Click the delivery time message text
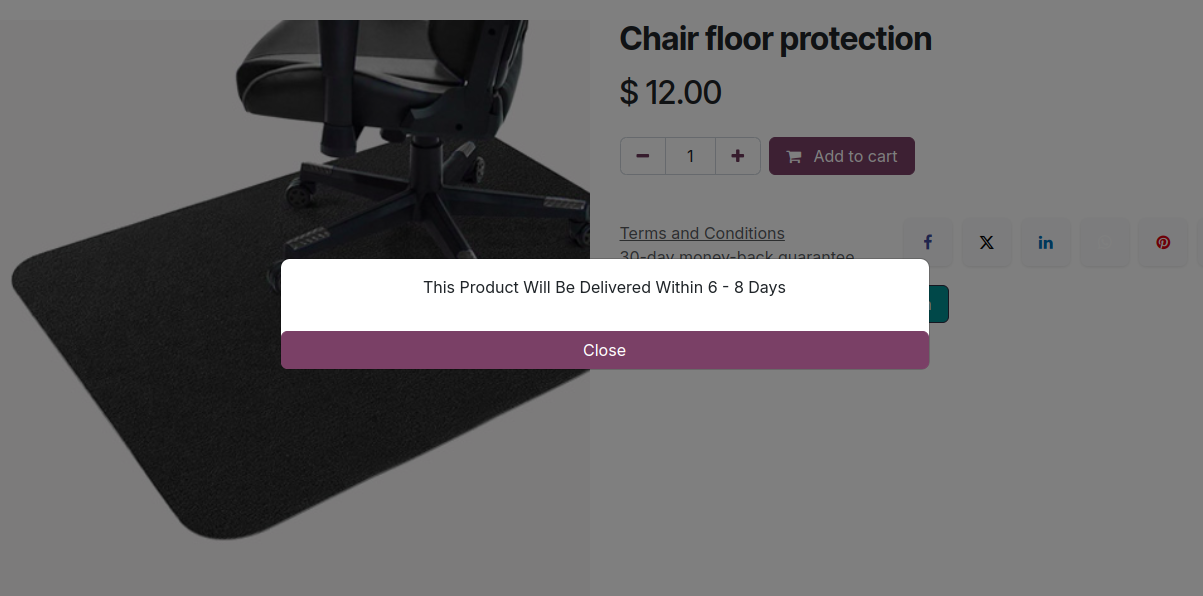 click(604, 288)
